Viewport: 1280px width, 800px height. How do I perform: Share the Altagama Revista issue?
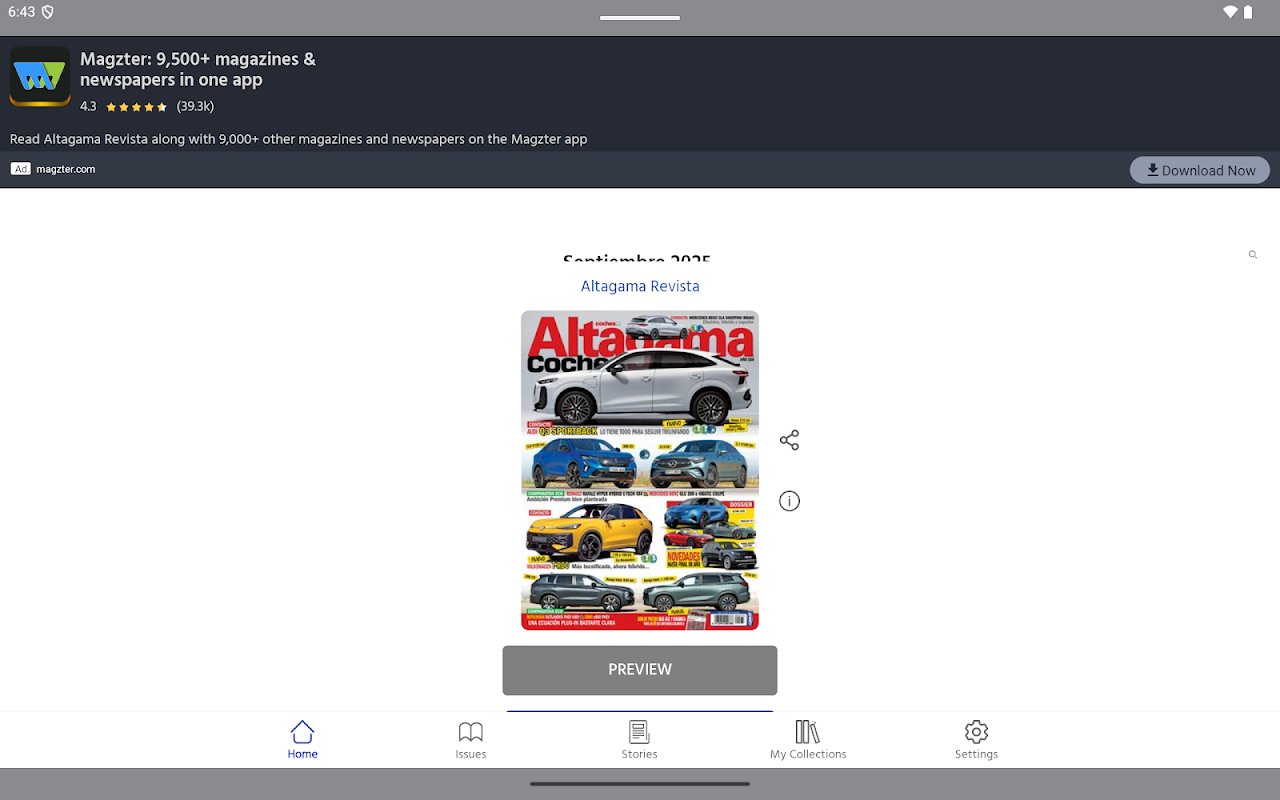point(789,440)
